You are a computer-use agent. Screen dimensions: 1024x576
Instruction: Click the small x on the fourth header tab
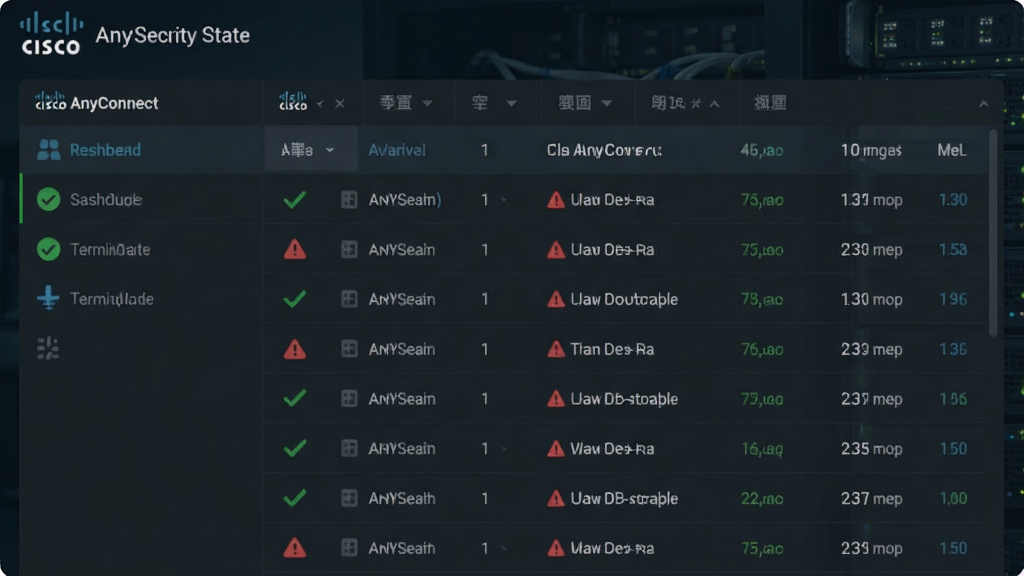(x=696, y=103)
